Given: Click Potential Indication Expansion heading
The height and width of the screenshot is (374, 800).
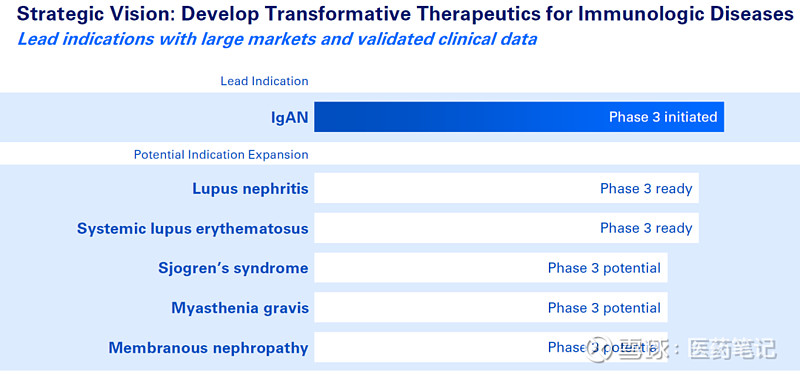Looking at the screenshot, I should 221,154.
